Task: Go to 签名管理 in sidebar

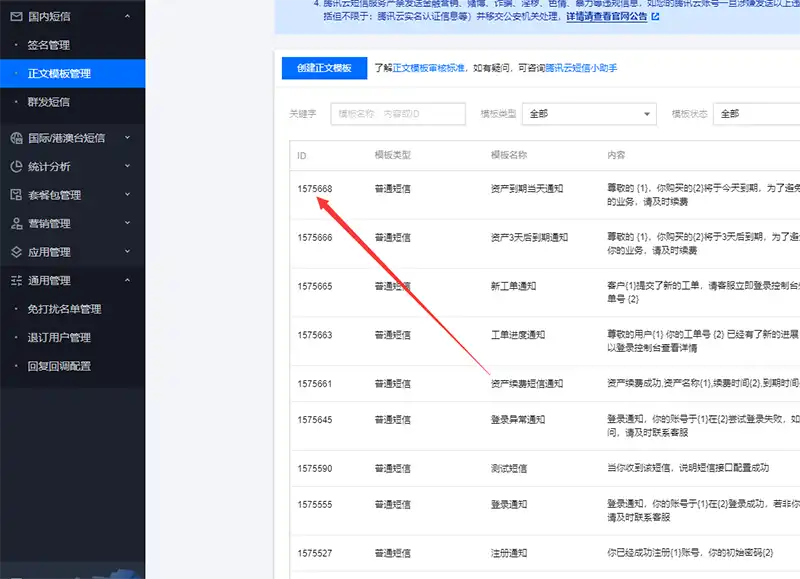Action: pos(49,45)
